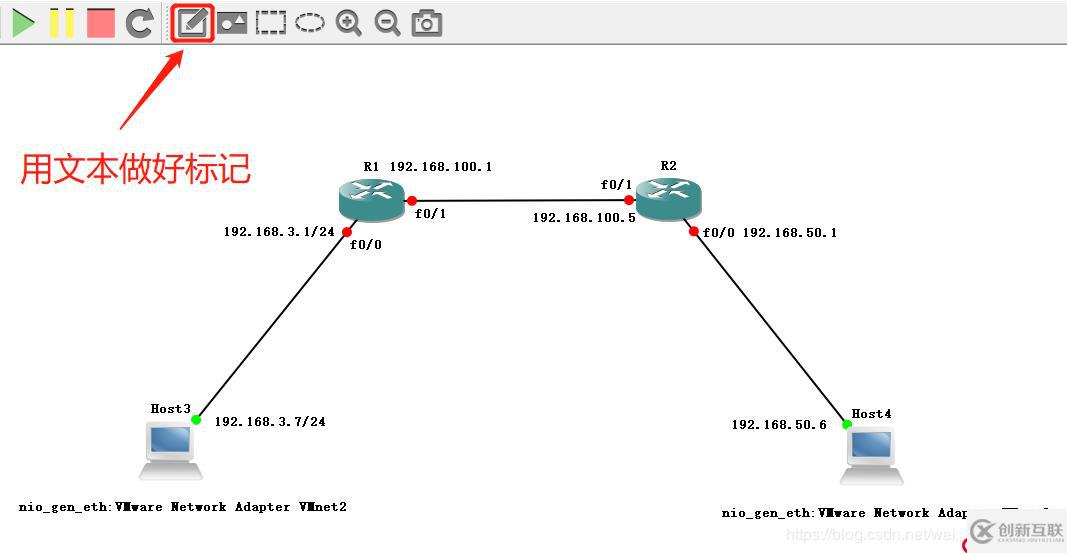Click the nio_gen_eth label under Host4
1067x553 pixels.
tap(844, 513)
